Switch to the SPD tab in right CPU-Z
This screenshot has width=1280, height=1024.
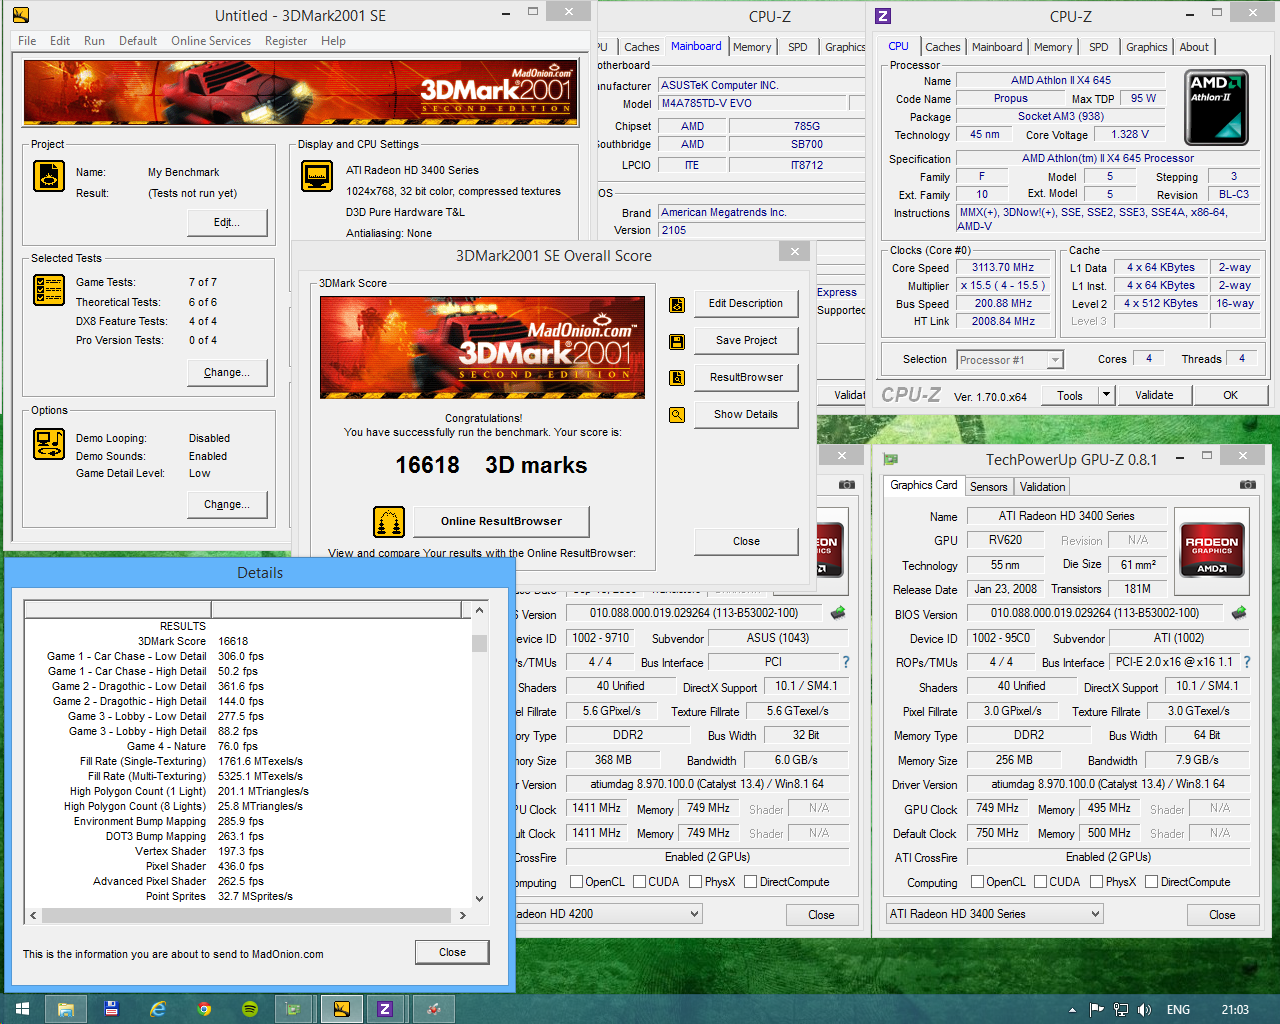point(1098,47)
